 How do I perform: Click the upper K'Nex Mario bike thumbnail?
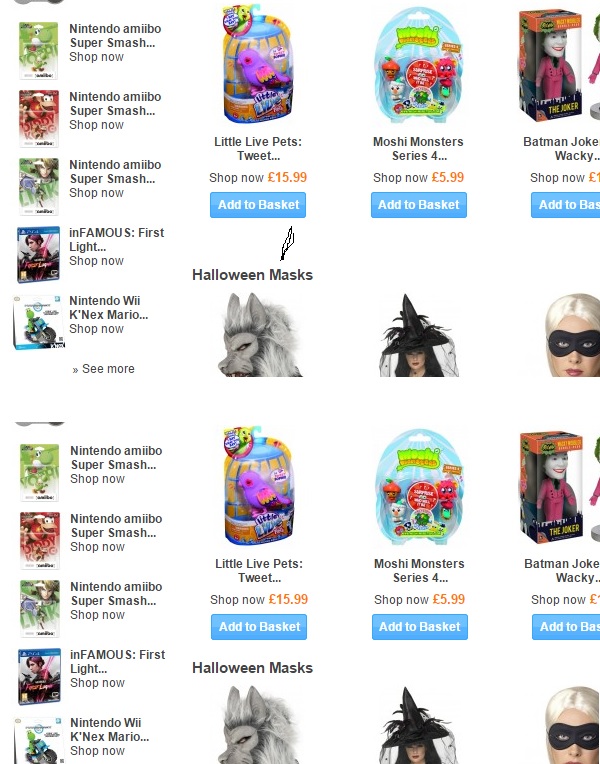click(39, 322)
